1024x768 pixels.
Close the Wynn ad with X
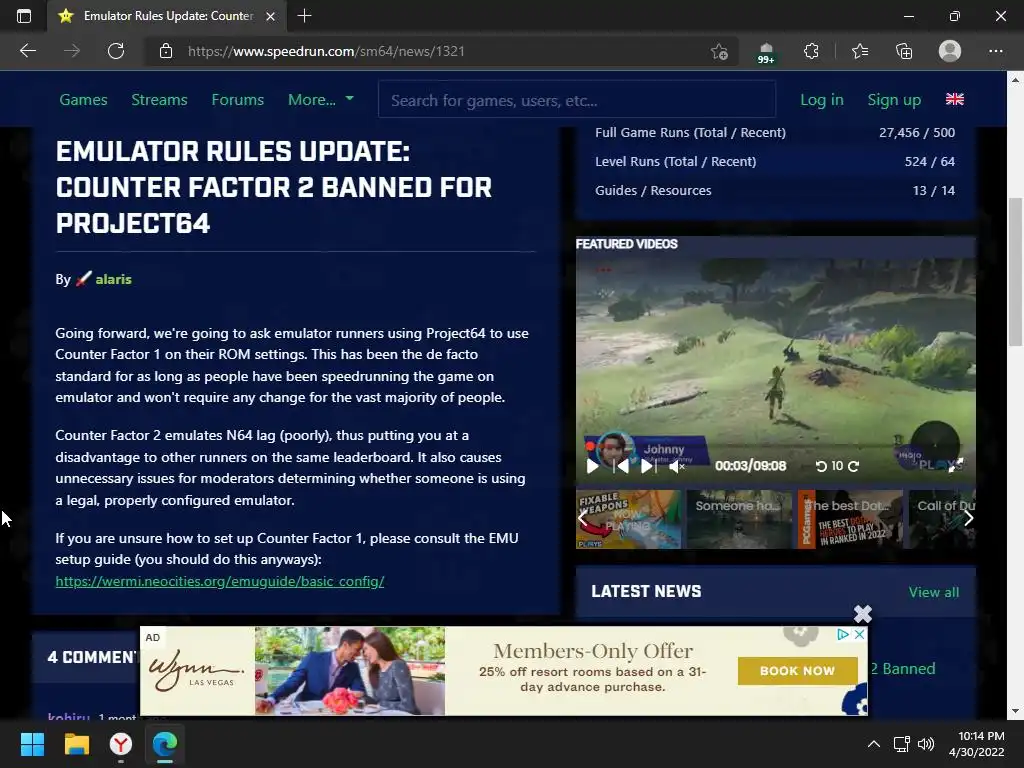point(860,634)
